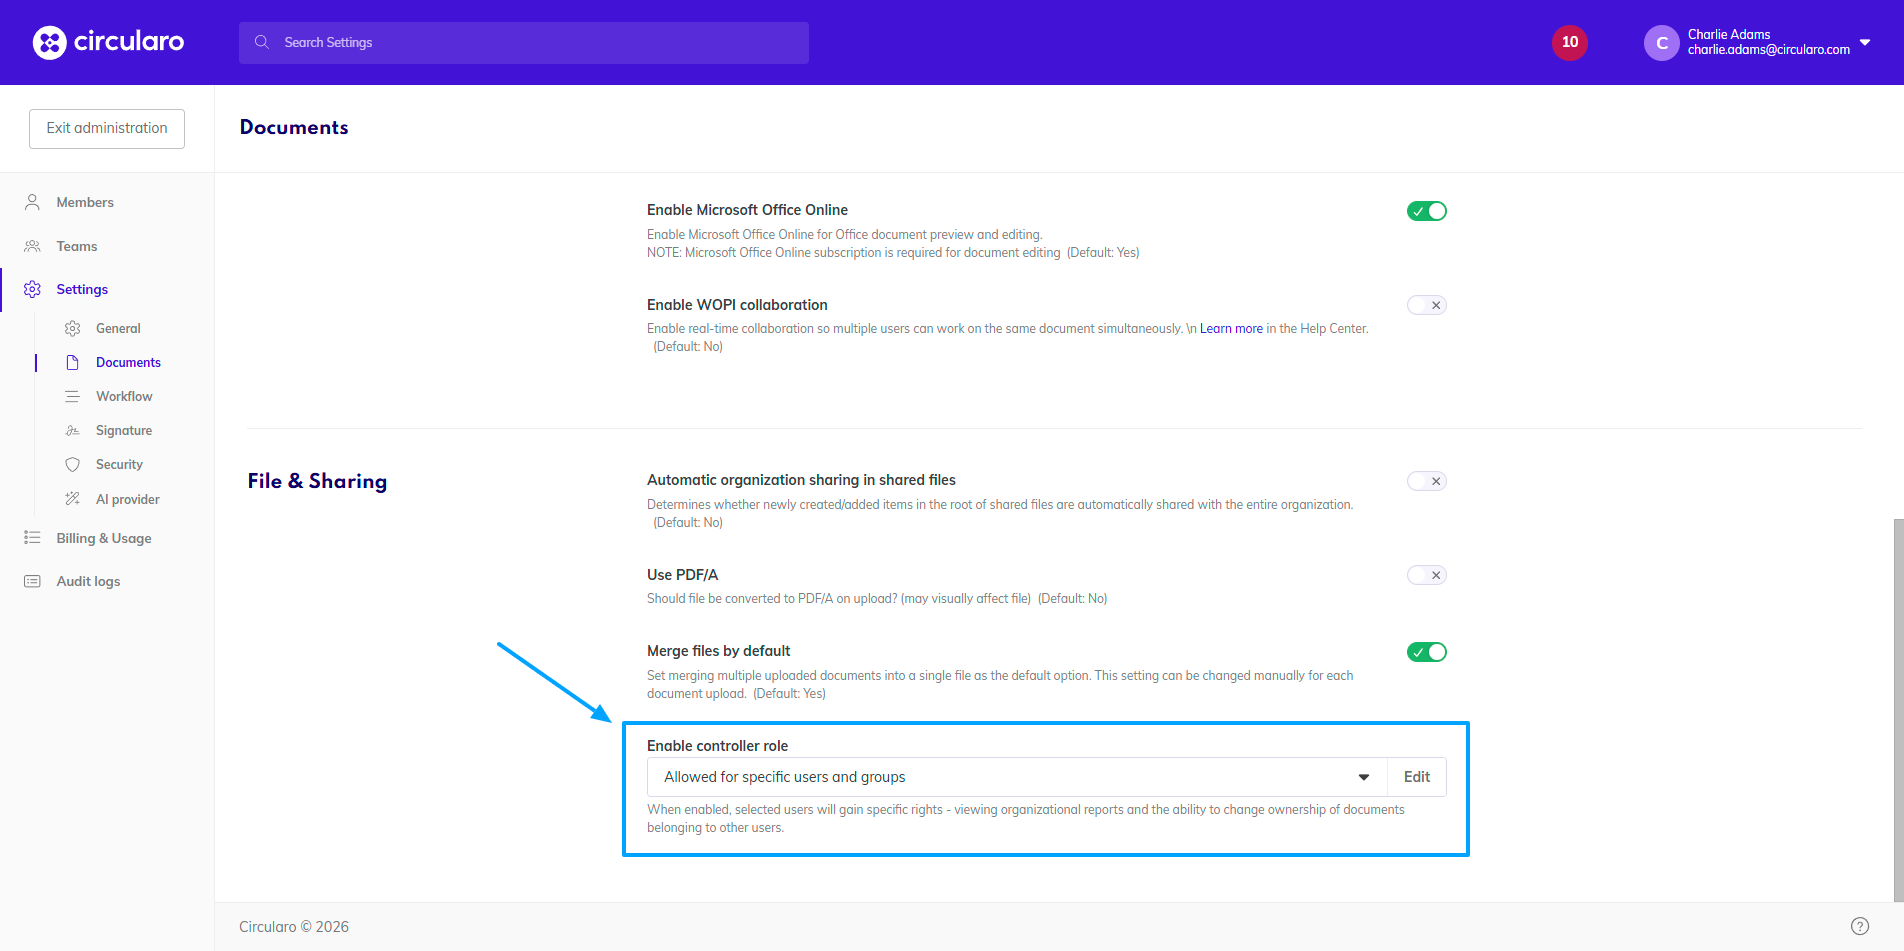Click the Security shield icon
This screenshot has height=951, width=1904.
72,464
